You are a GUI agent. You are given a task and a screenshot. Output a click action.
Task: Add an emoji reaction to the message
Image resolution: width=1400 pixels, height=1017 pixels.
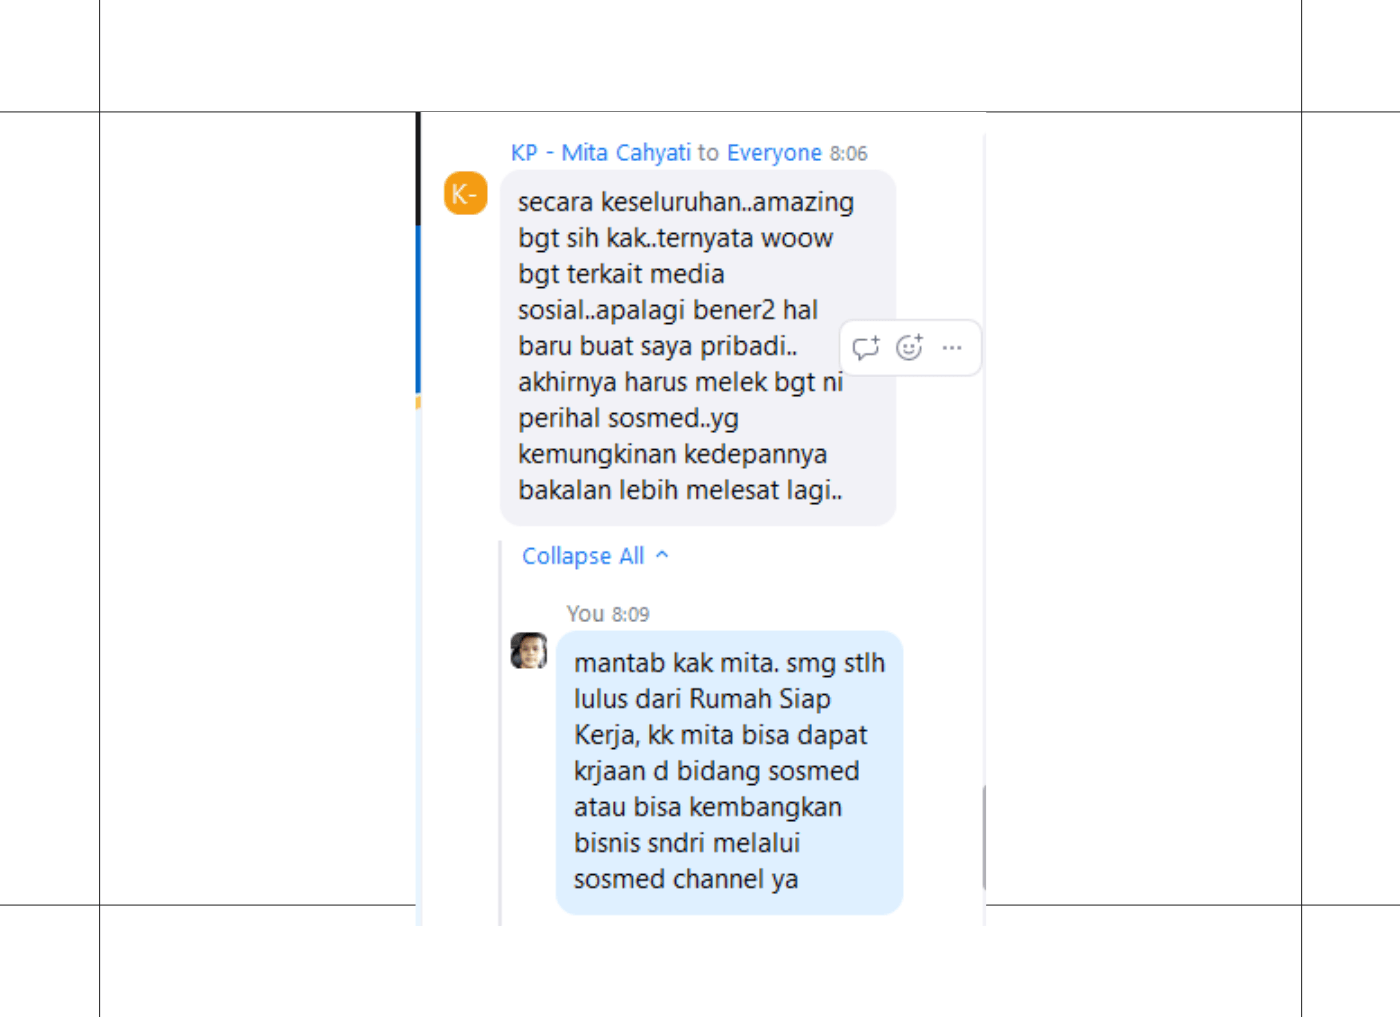[909, 347]
